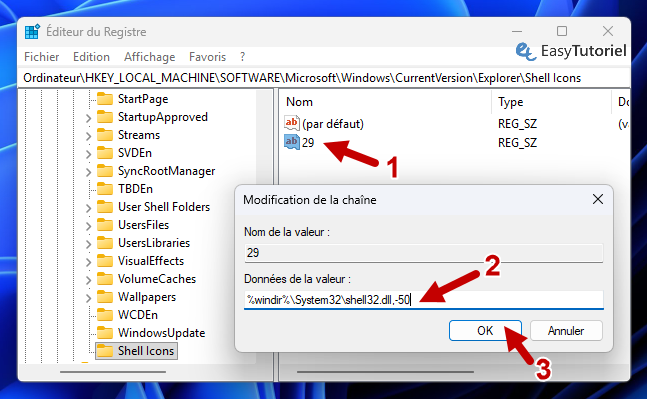
Task: Click the SyncRootManager folder icon
Action: 105,171
